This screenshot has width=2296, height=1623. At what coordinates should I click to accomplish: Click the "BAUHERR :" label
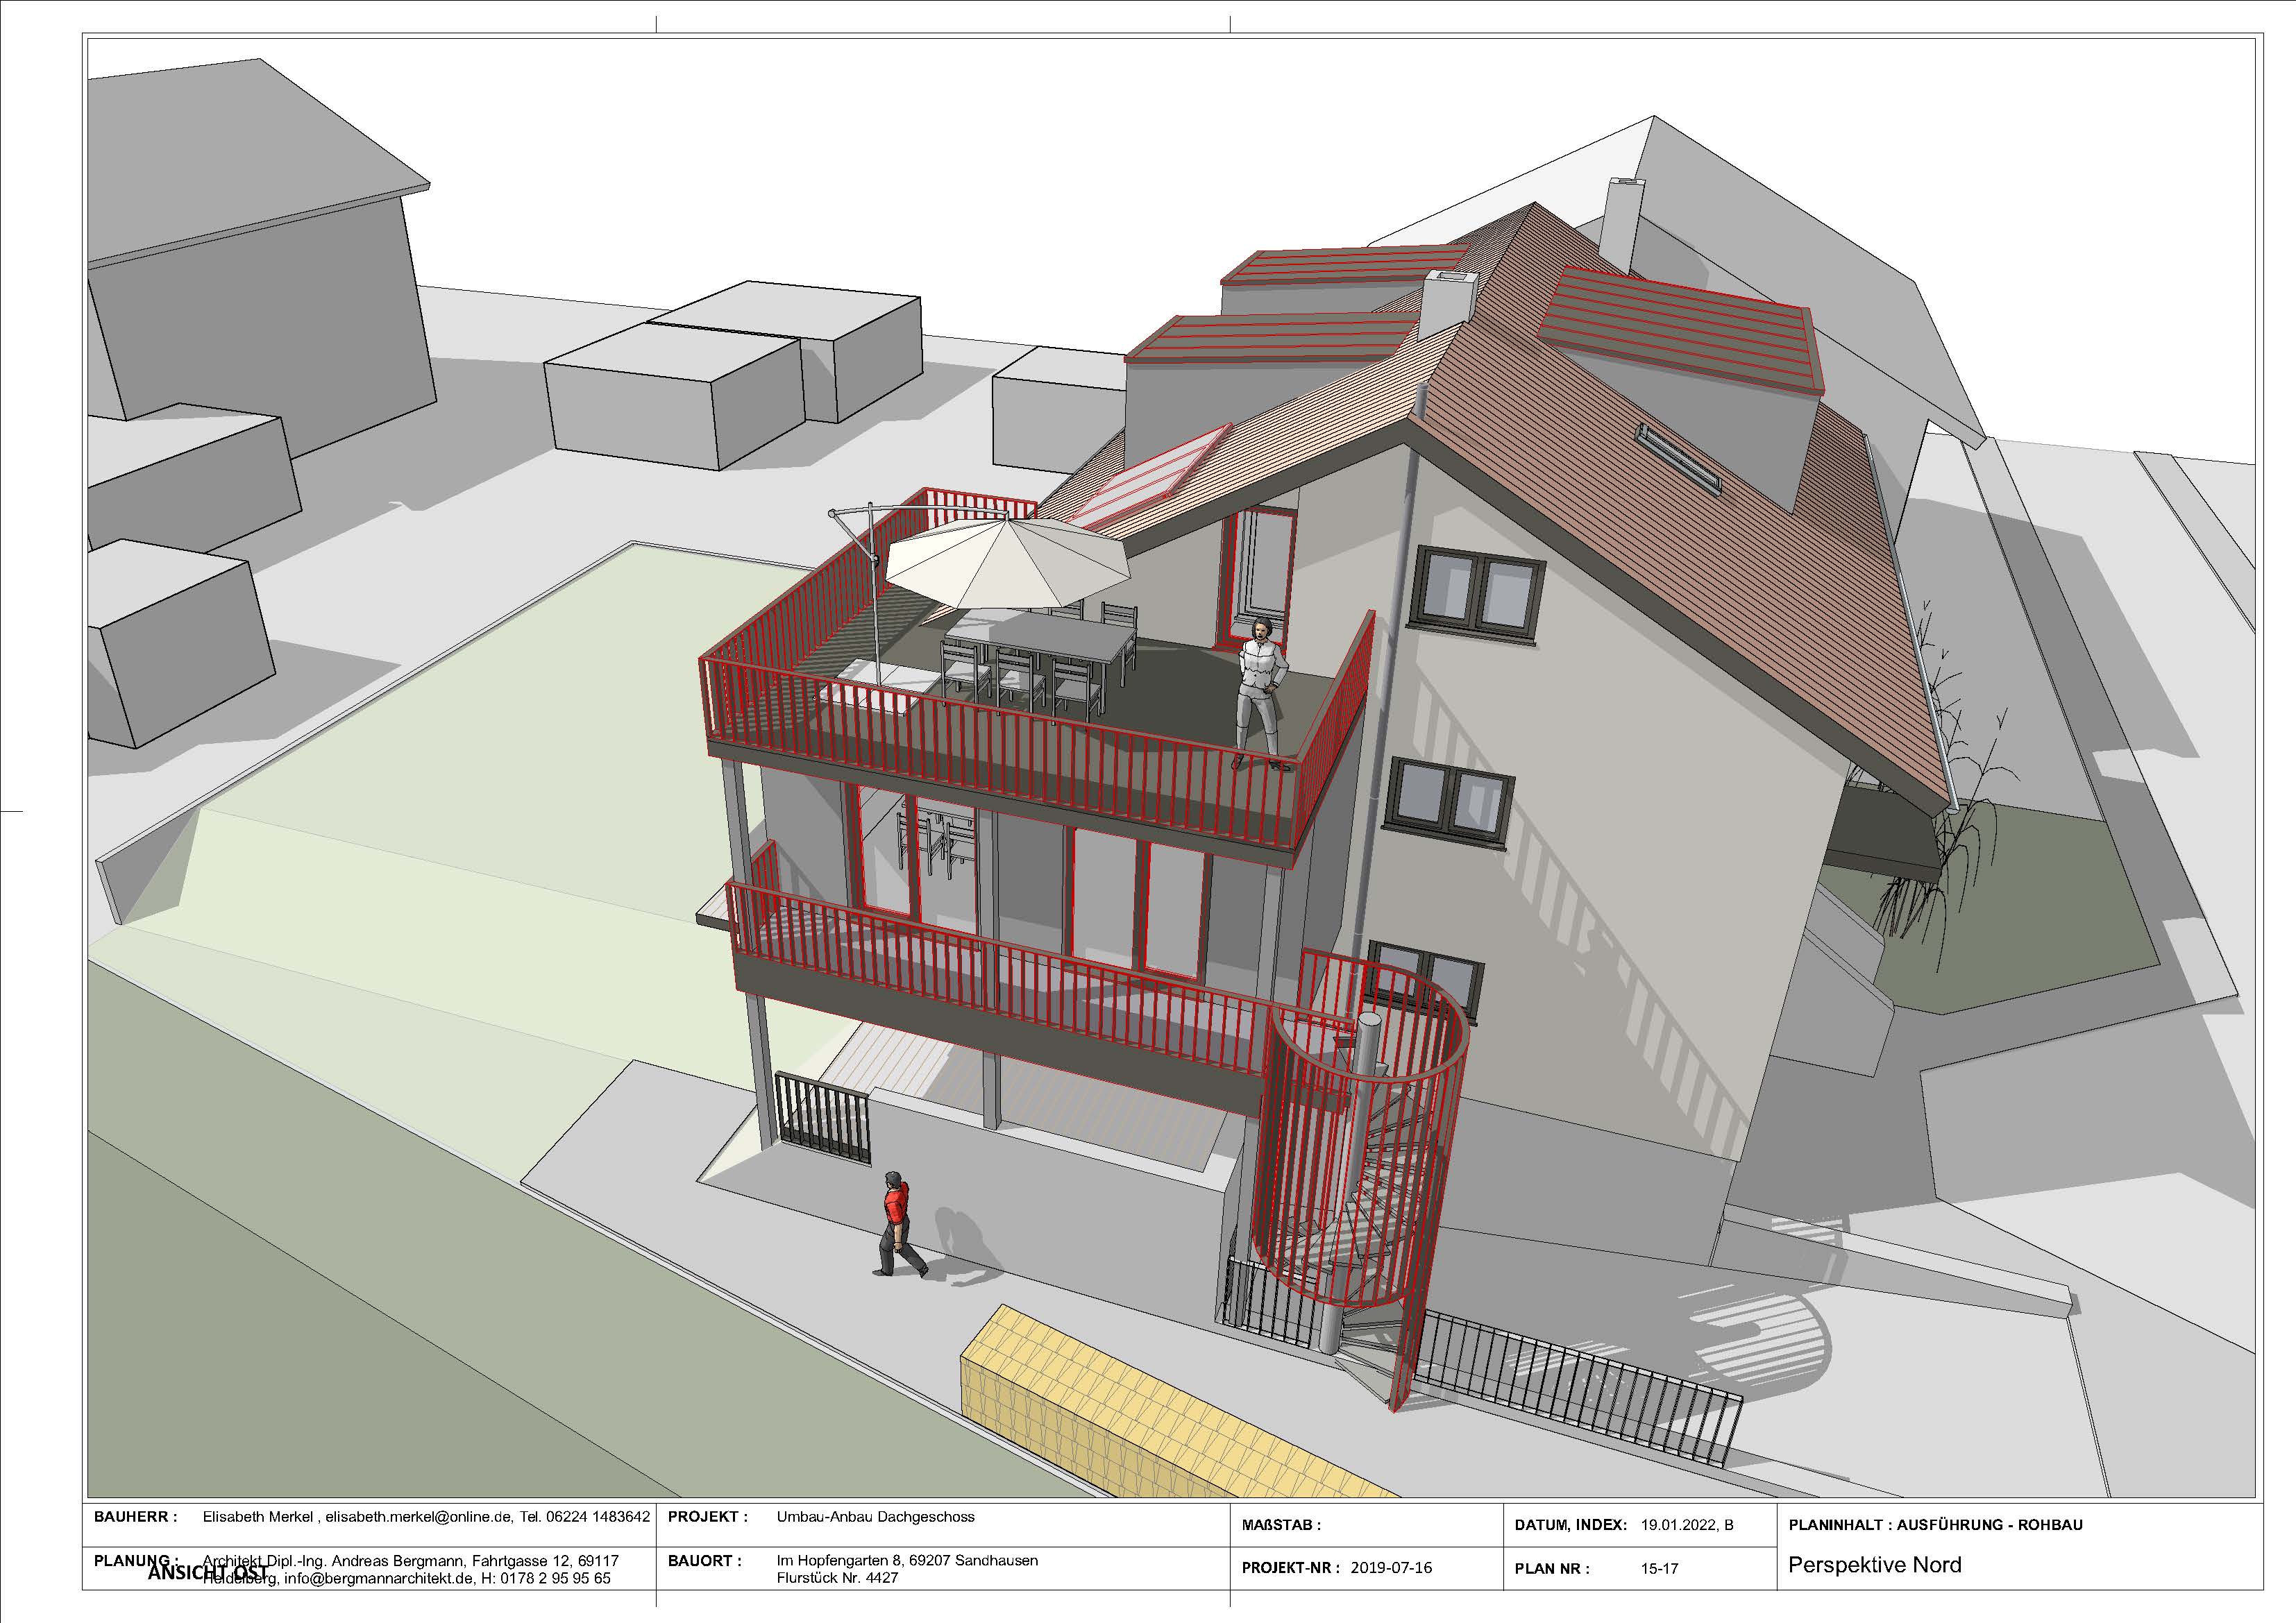[x=135, y=1517]
